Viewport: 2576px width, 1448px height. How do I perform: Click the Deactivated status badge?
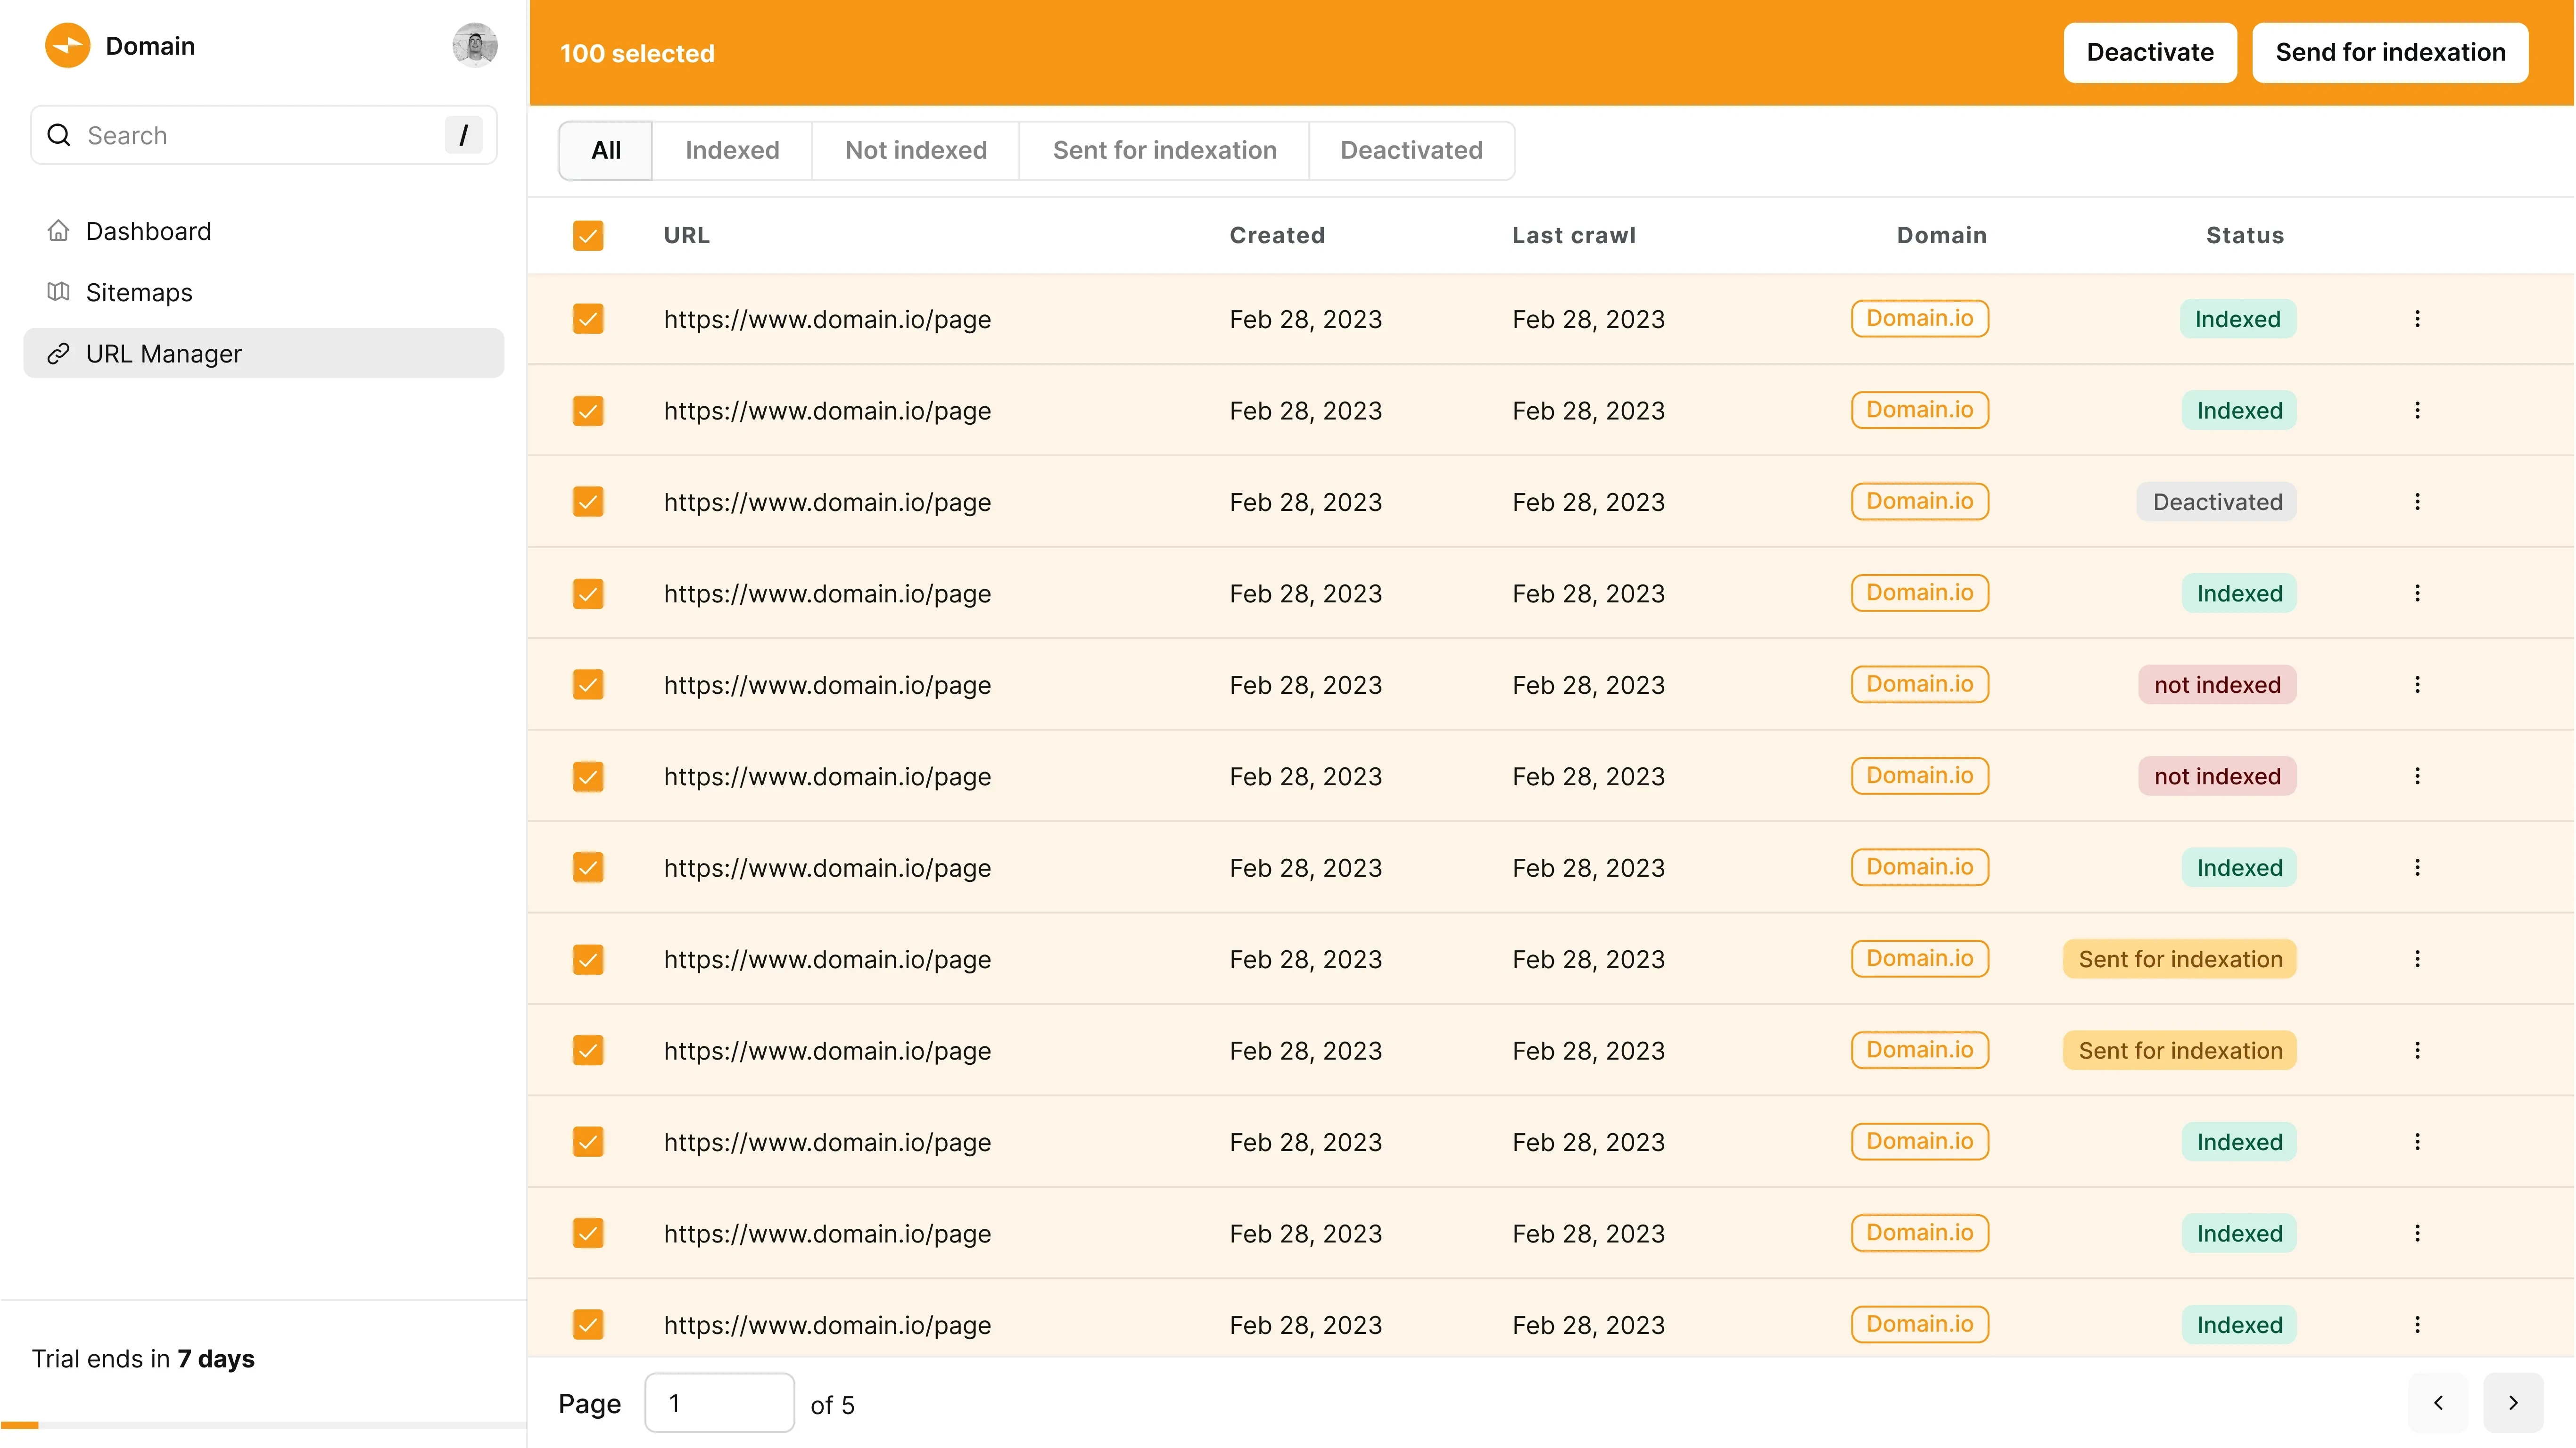click(2217, 502)
